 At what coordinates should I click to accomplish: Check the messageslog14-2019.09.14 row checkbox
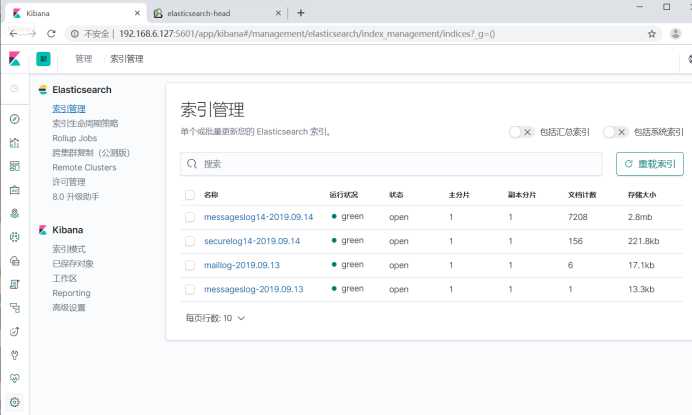tap(190, 217)
